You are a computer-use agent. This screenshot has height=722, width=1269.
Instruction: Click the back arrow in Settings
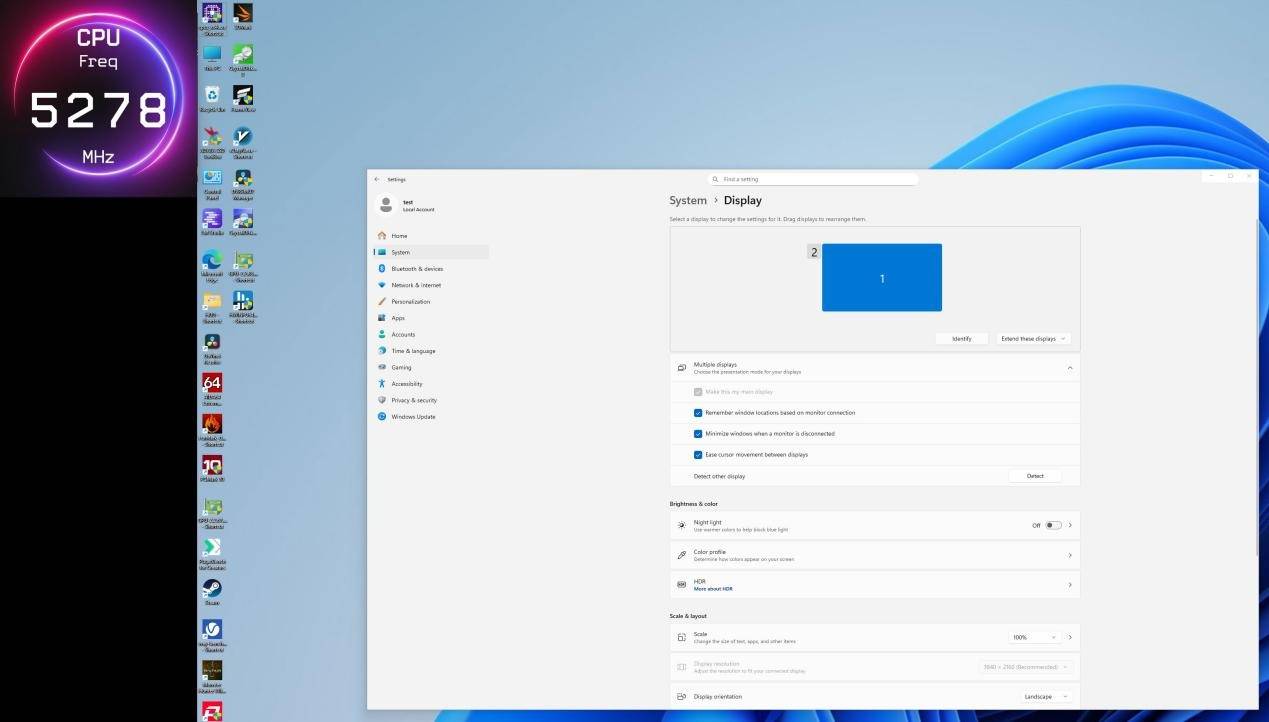(377, 180)
